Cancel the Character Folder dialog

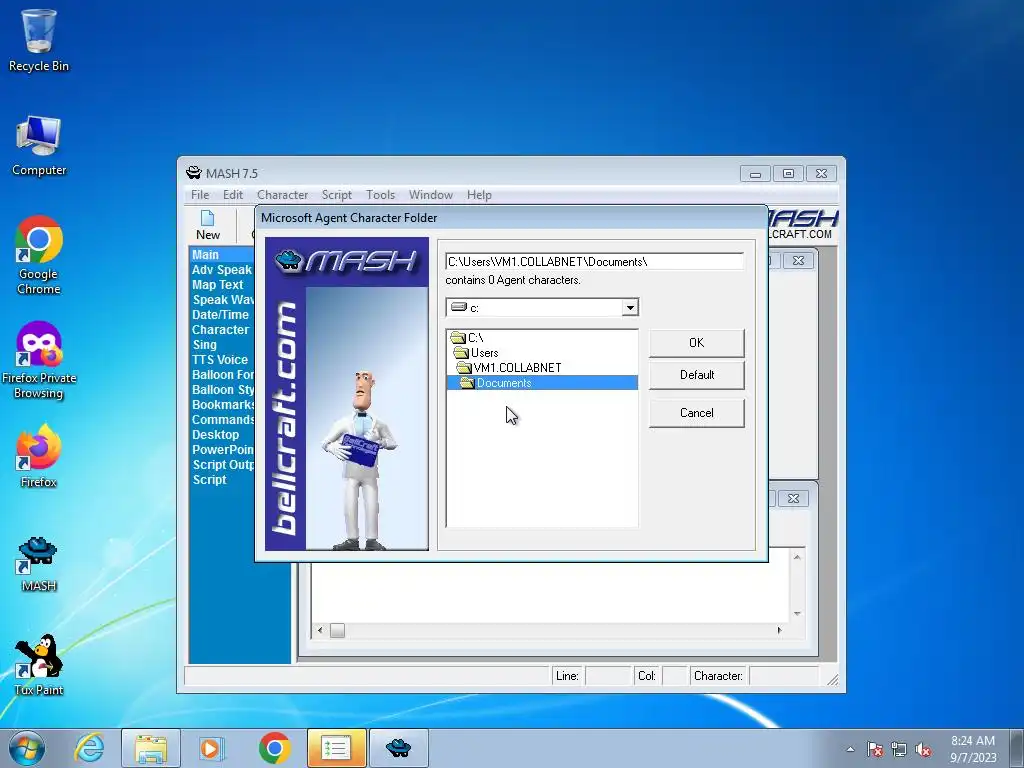[x=696, y=413]
